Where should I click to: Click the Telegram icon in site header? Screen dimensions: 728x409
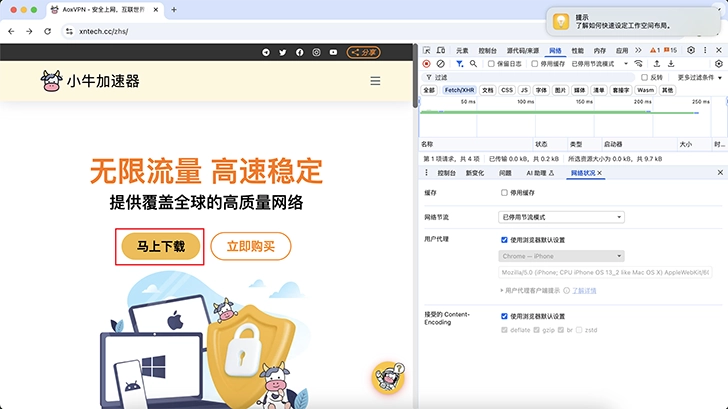266,52
